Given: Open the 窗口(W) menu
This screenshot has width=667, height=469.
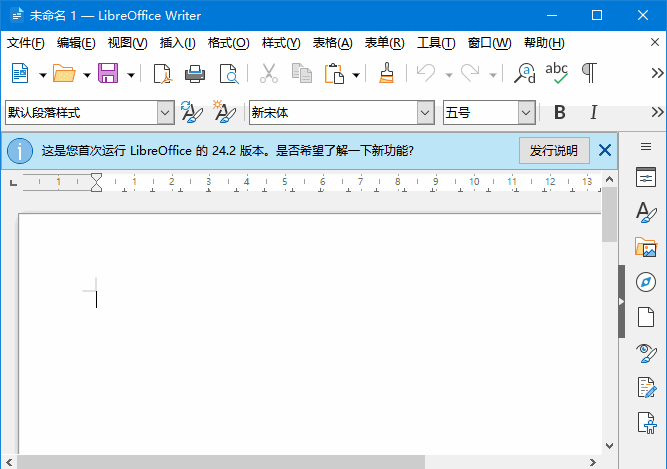Looking at the screenshot, I should pos(489,43).
